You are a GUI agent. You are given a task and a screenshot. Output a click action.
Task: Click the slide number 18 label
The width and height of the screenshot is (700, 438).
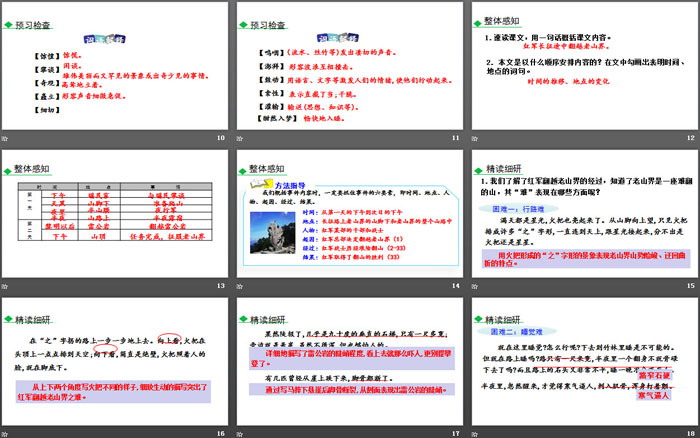(x=689, y=433)
